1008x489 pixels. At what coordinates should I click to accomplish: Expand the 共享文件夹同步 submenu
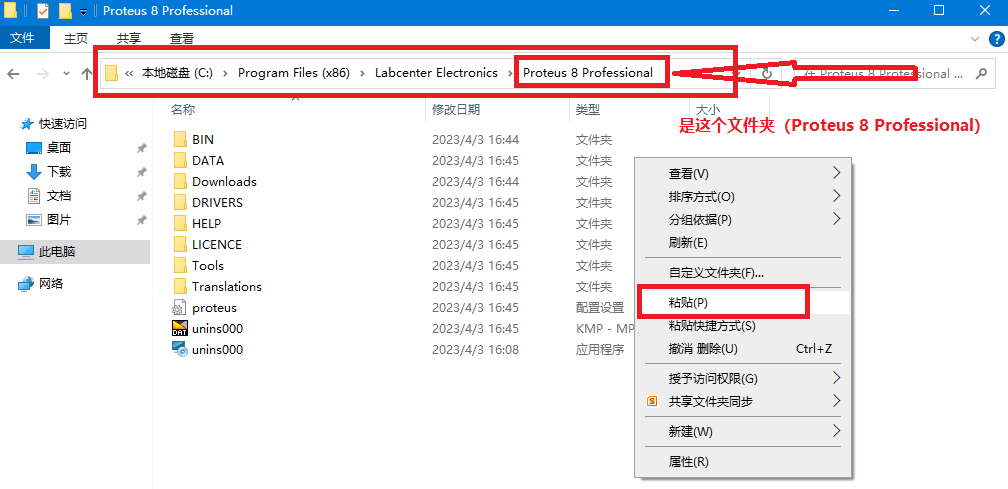[836, 401]
